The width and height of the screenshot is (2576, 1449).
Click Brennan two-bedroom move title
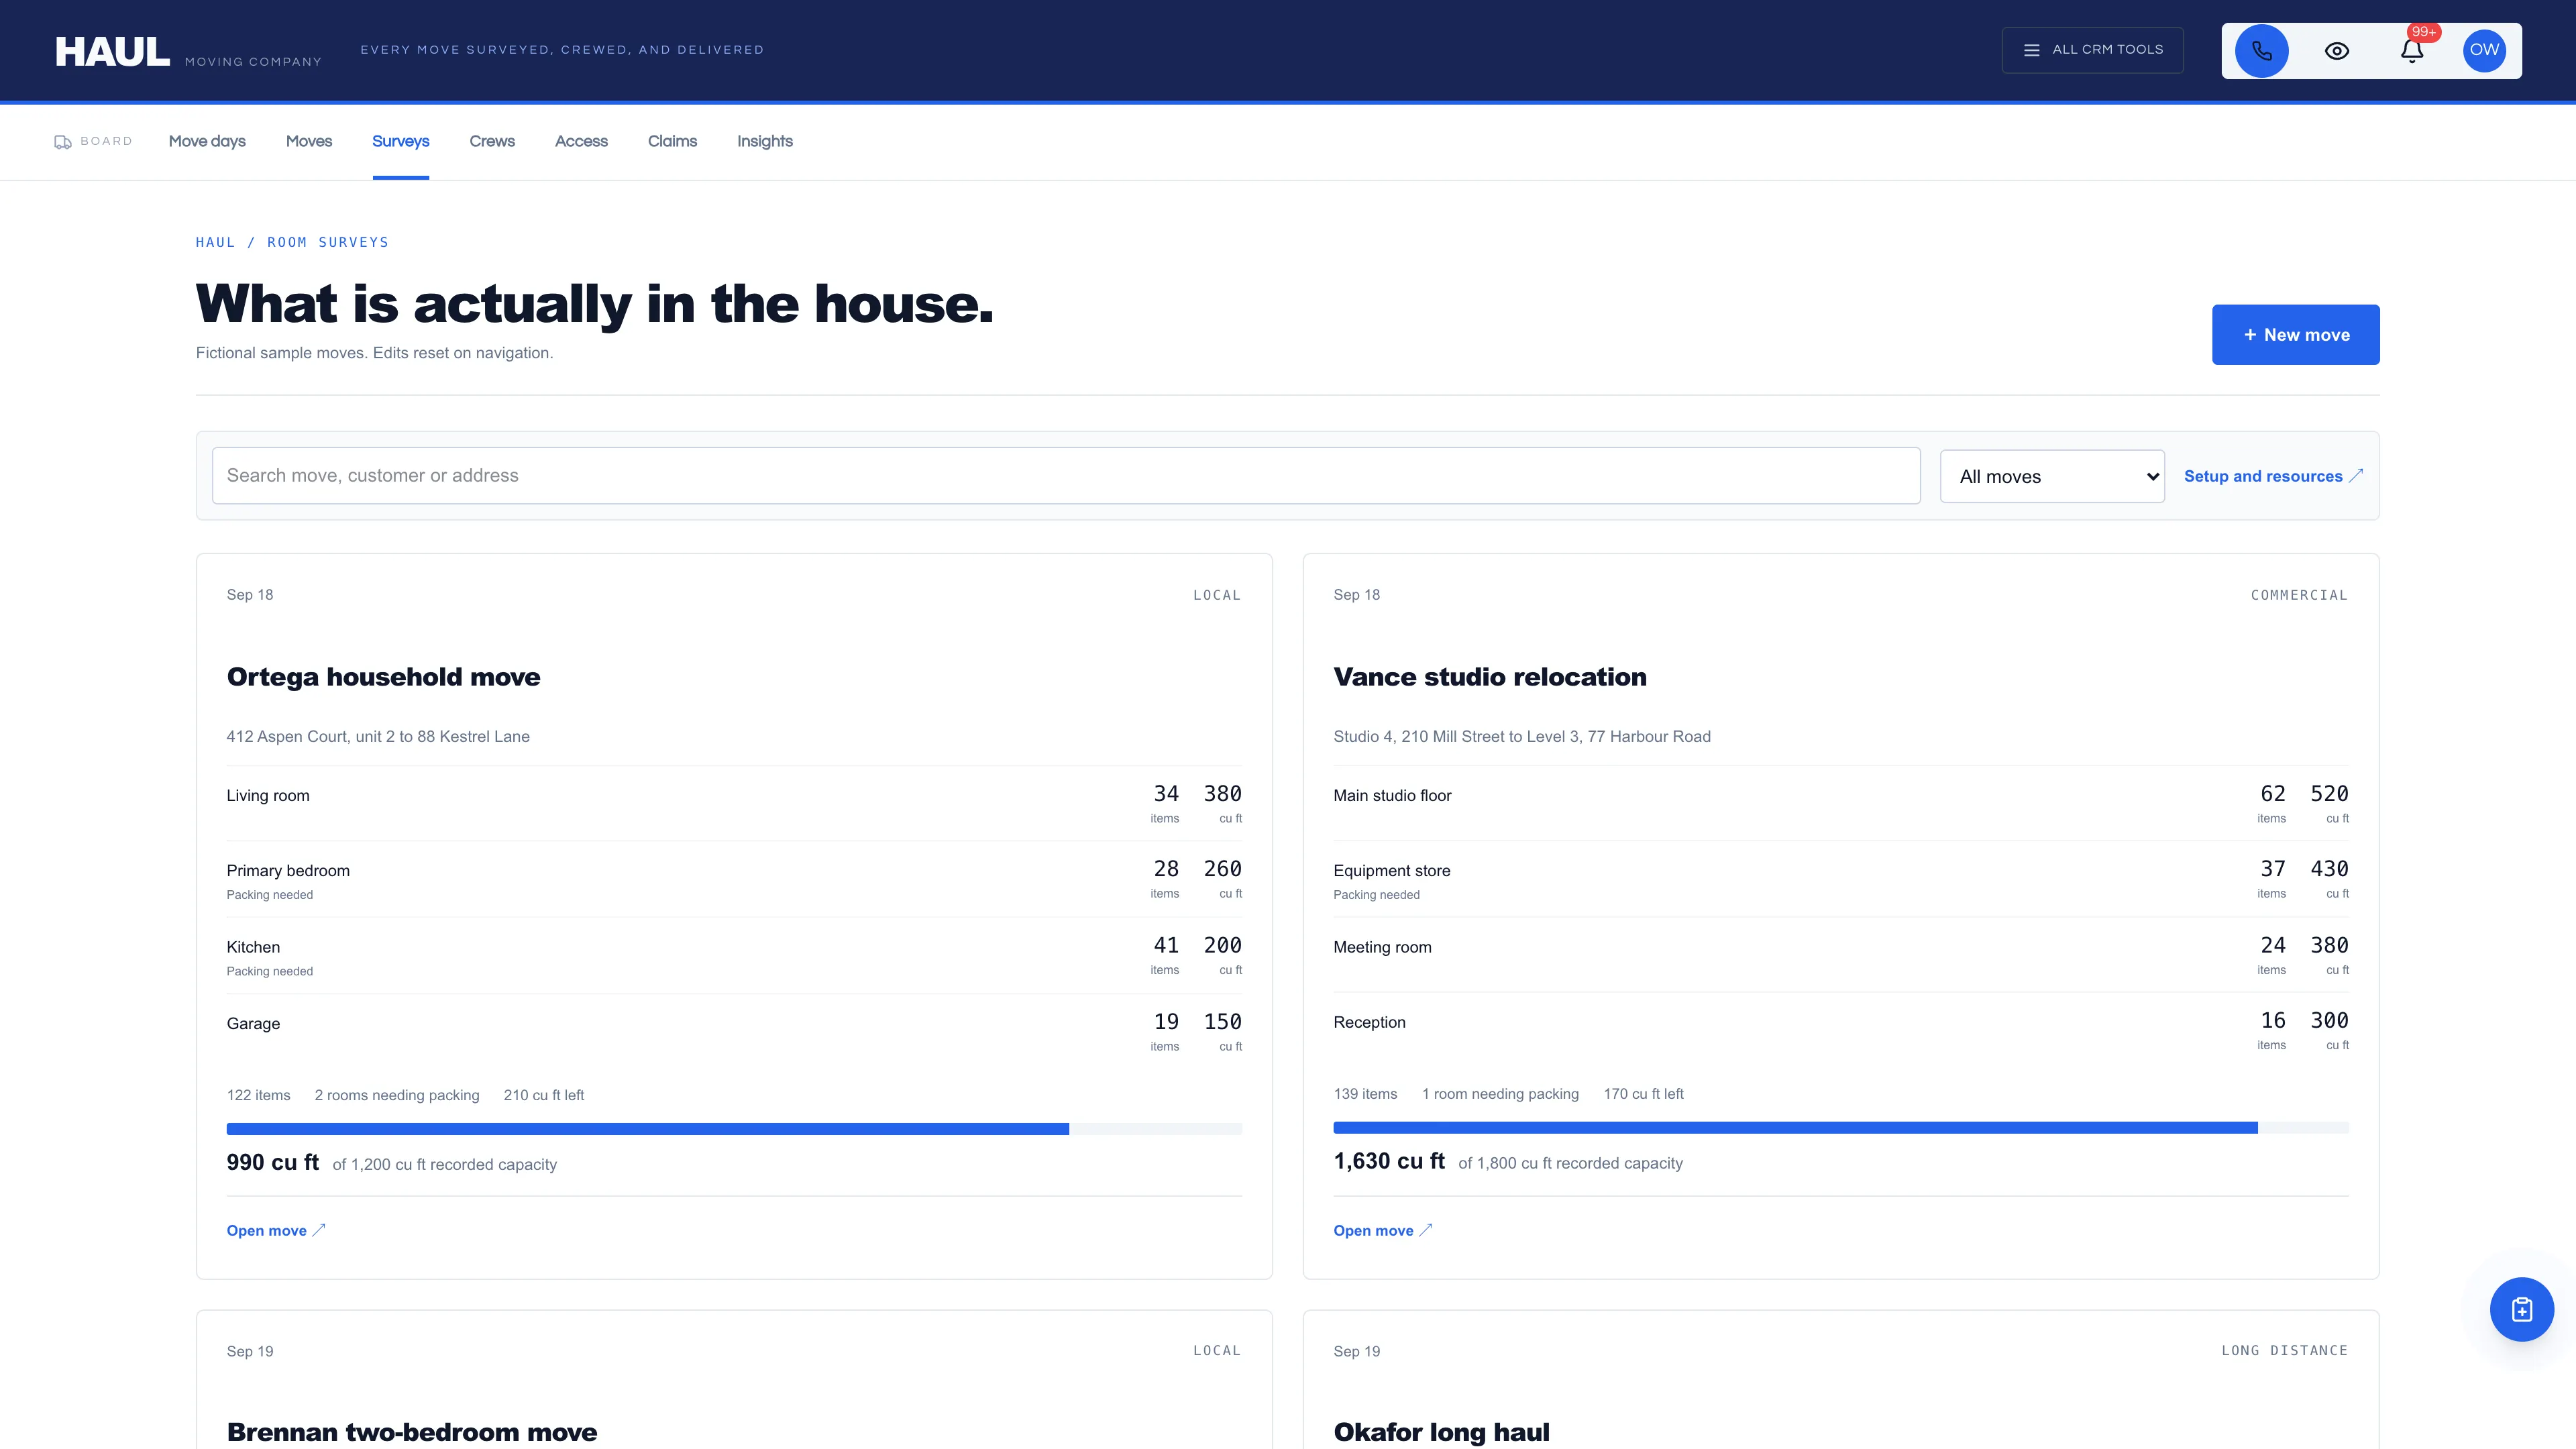(412, 1432)
